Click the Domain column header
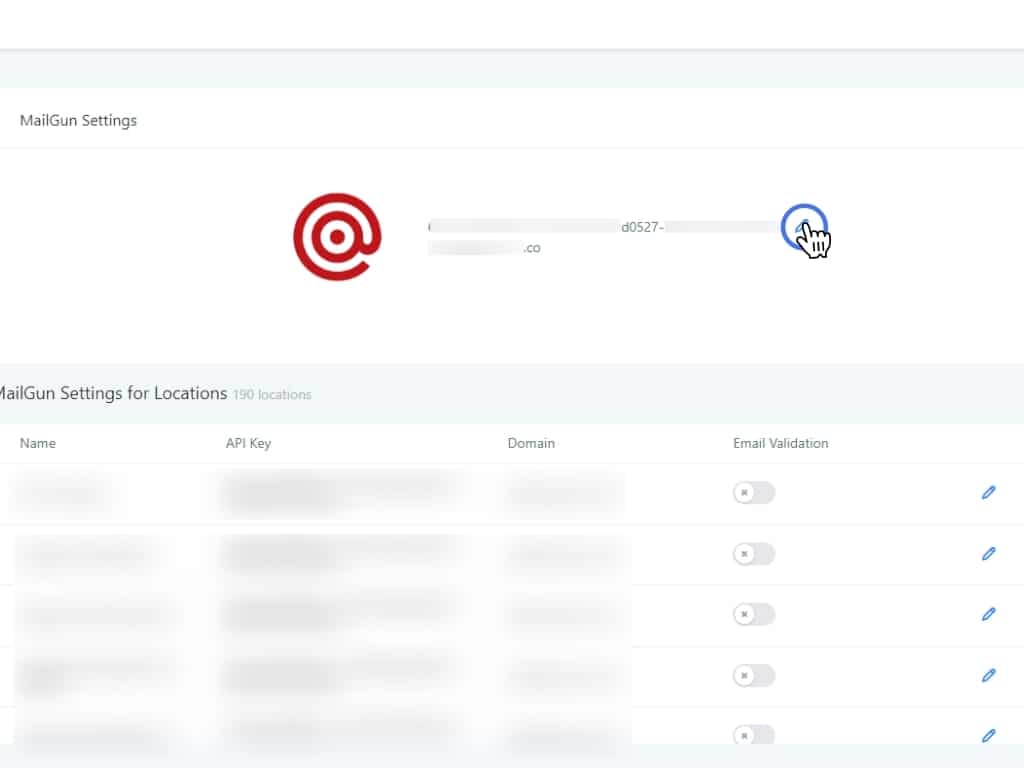This screenshot has width=1024, height=768. pyautogui.click(x=531, y=443)
